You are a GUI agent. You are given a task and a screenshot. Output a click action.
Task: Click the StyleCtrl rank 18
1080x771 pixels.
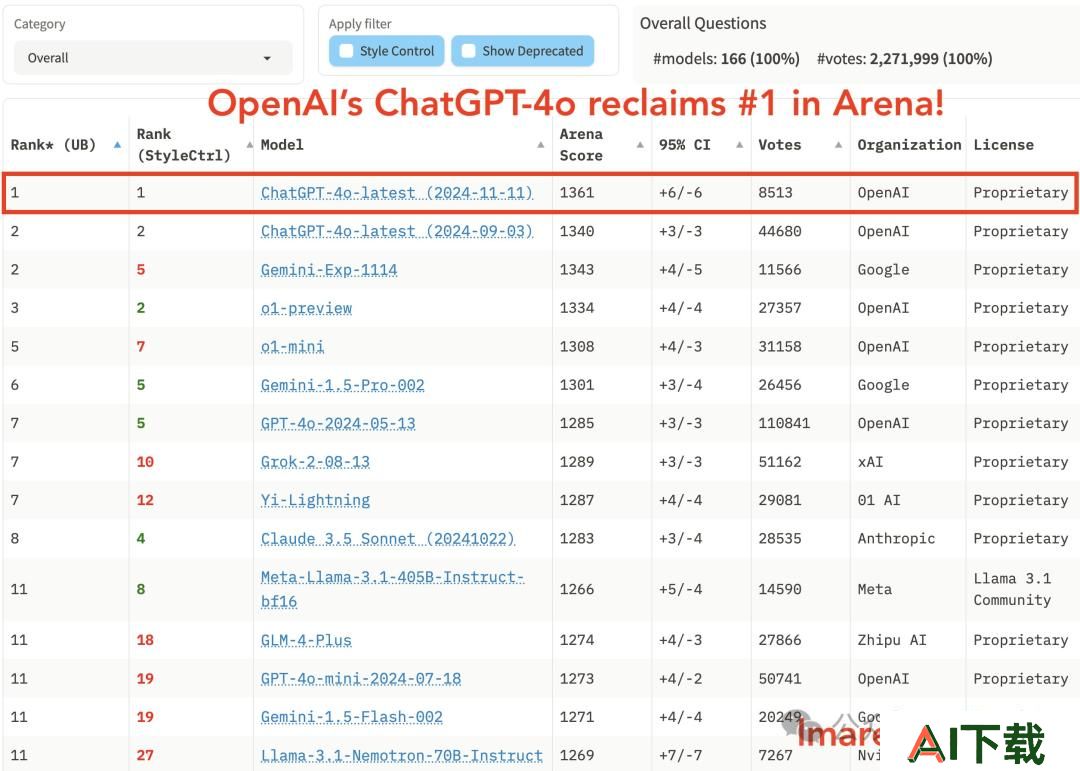(145, 640)
